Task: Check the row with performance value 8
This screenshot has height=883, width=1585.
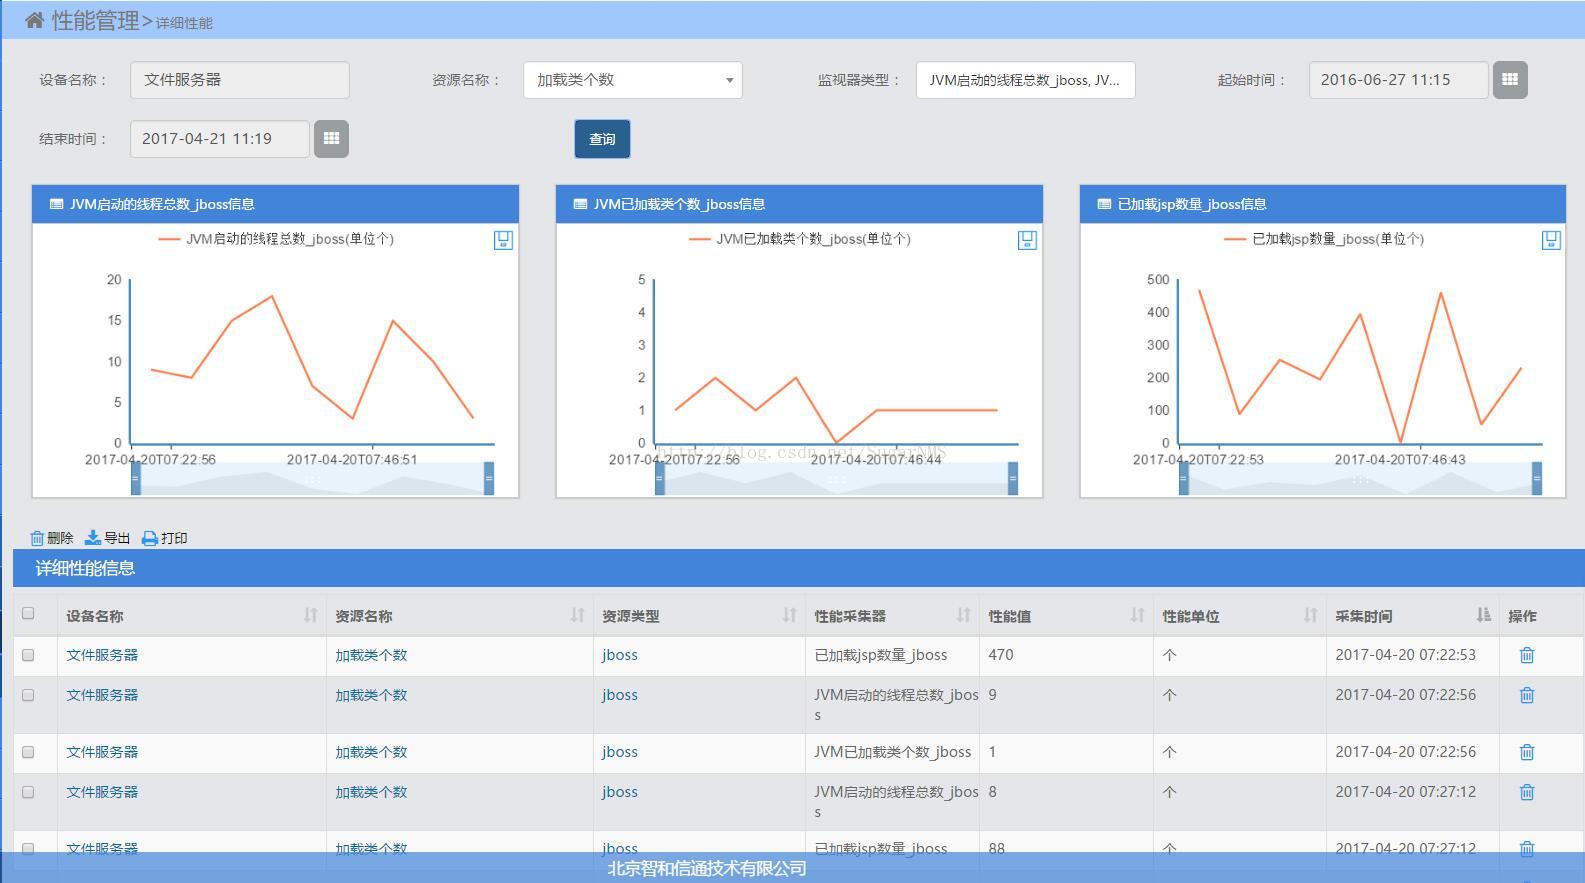Action: click(28, 792)
